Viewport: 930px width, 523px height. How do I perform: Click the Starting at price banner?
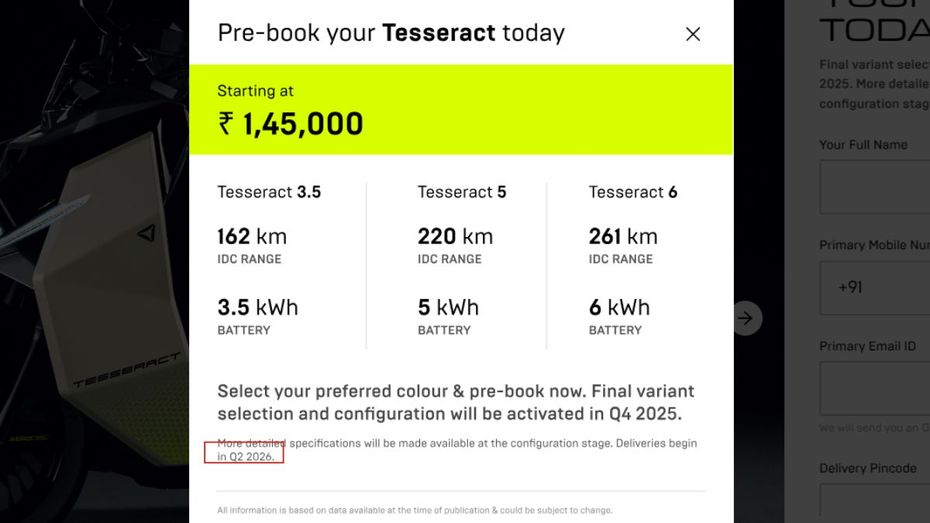[461, 110]
